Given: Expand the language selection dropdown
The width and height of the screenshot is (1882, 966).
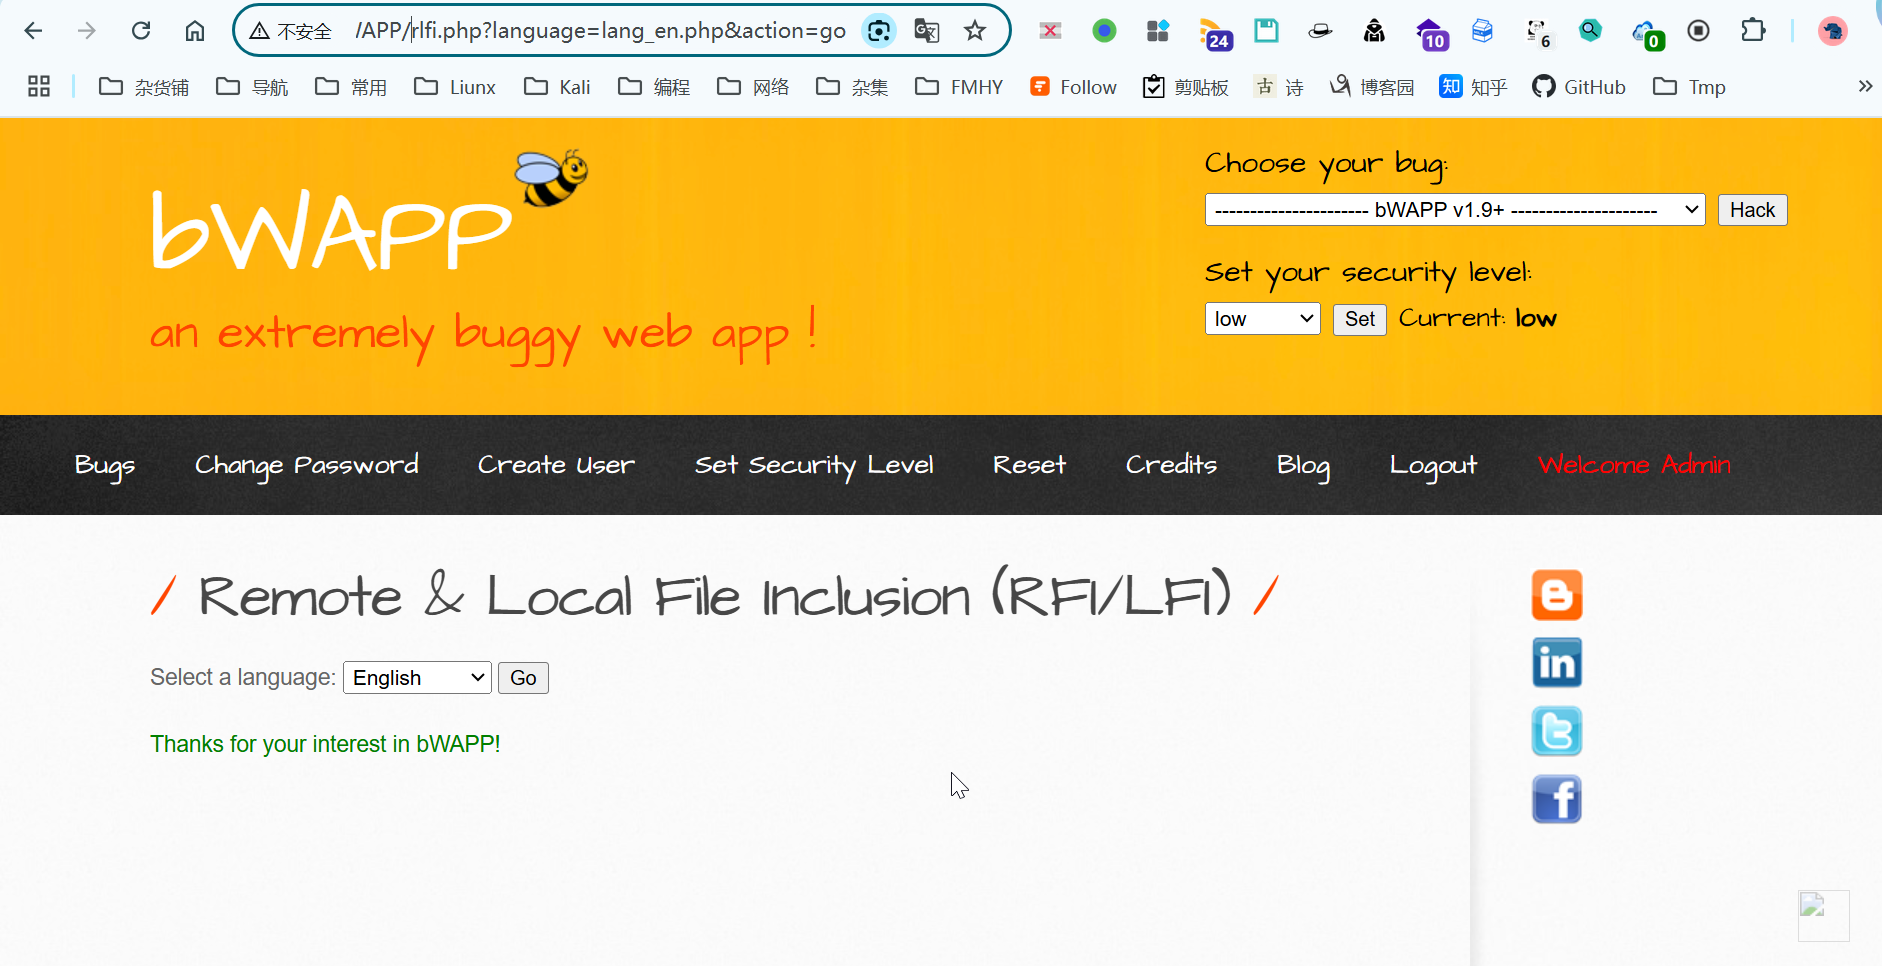Looking at the screenshot, I should (x=417, y=678).
